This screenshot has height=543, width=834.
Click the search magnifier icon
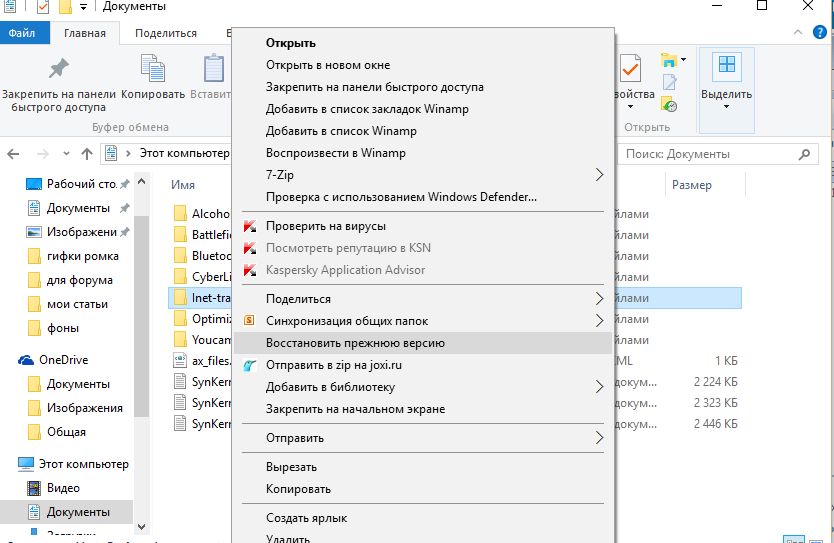click(806, 154)
